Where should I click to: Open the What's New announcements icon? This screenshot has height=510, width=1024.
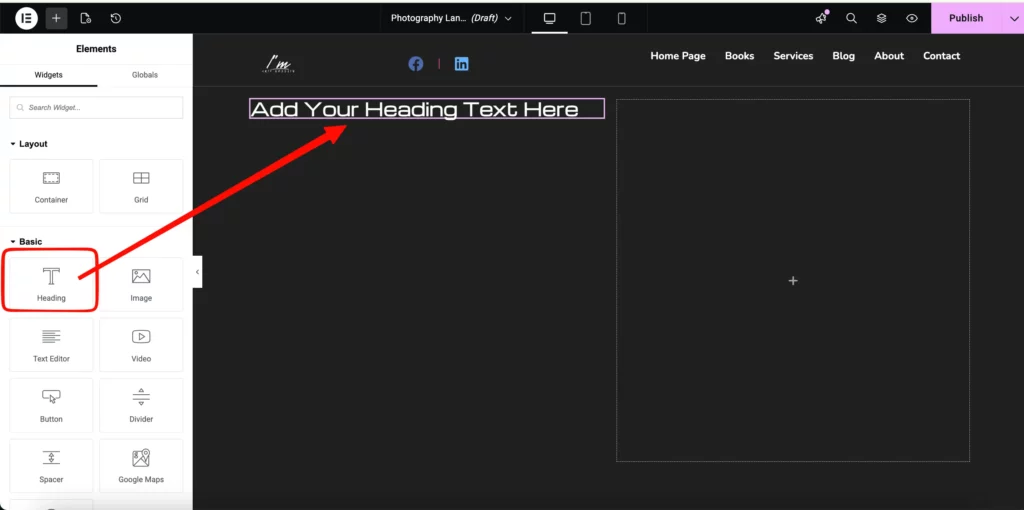[x=822, y=18]
